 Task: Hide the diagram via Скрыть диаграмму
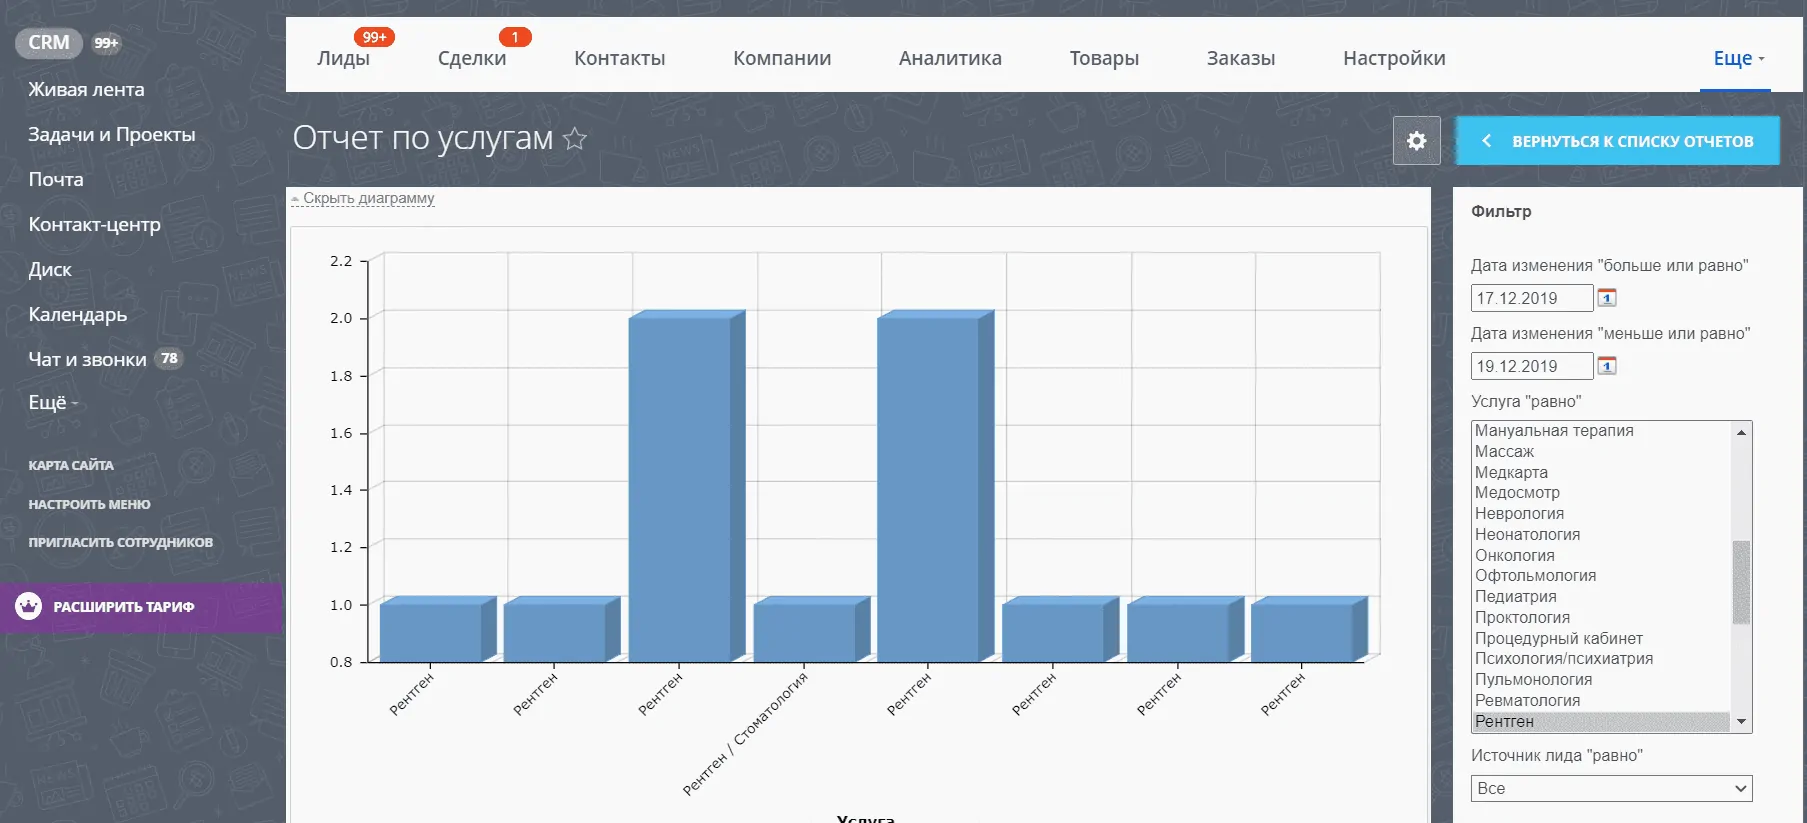[367, 198]
